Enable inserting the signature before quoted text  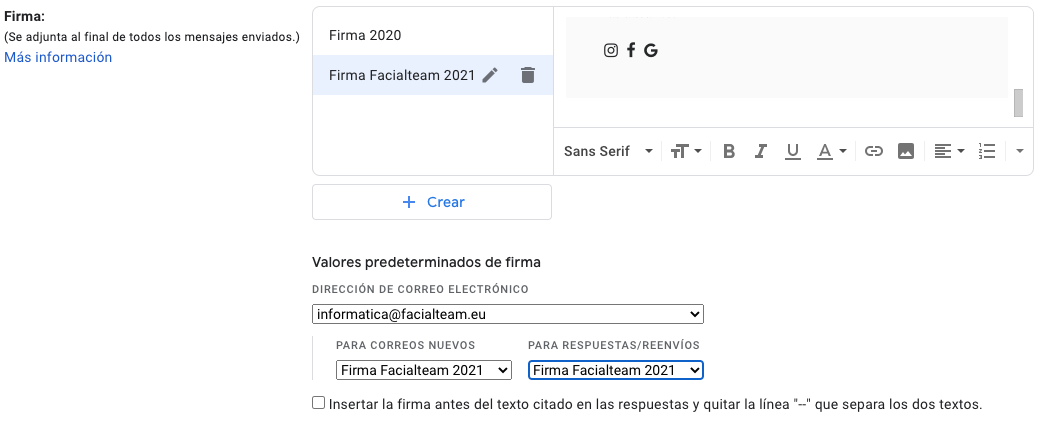319,403
